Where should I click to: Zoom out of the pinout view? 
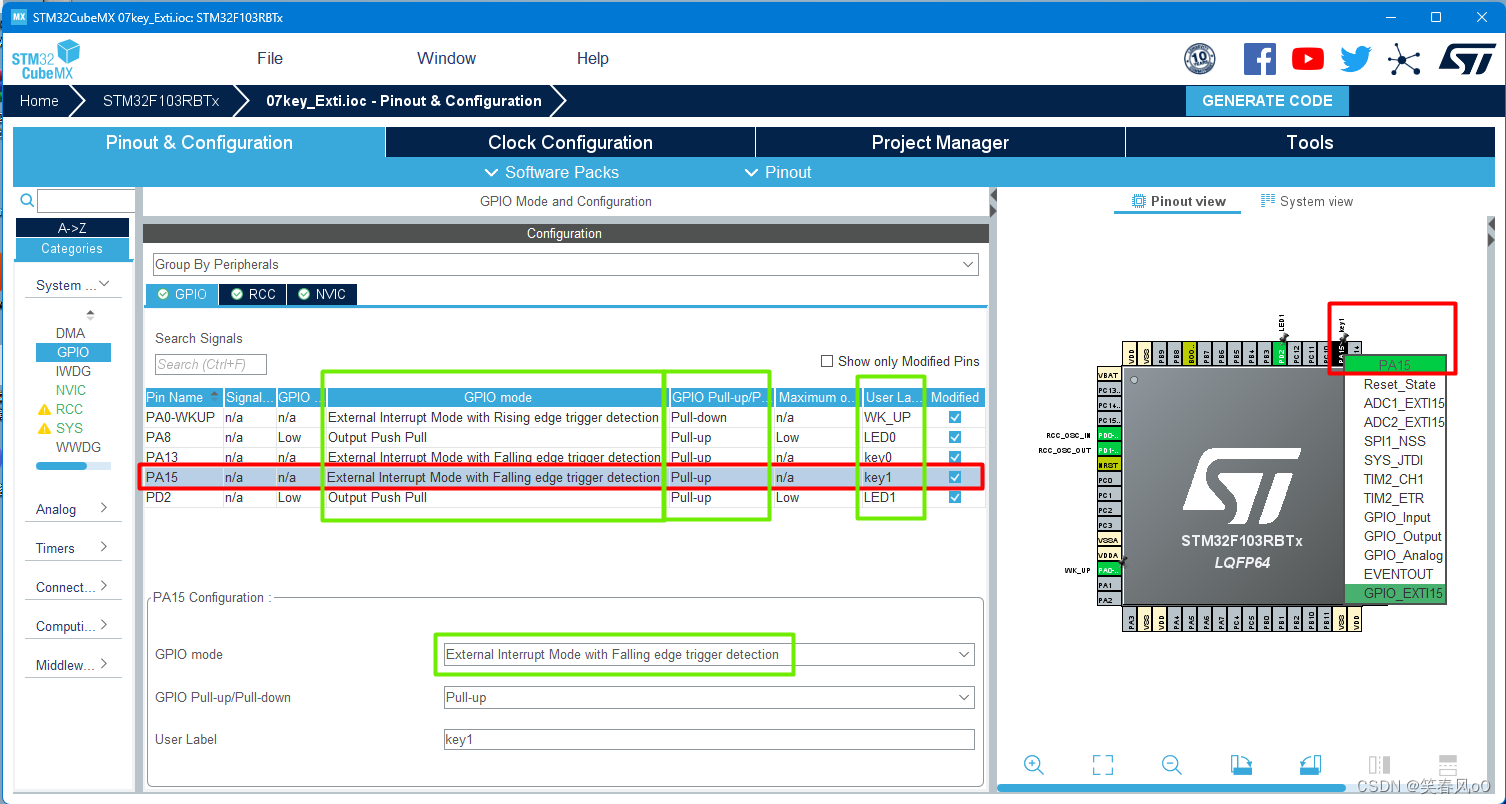(x=1172, y=765)
